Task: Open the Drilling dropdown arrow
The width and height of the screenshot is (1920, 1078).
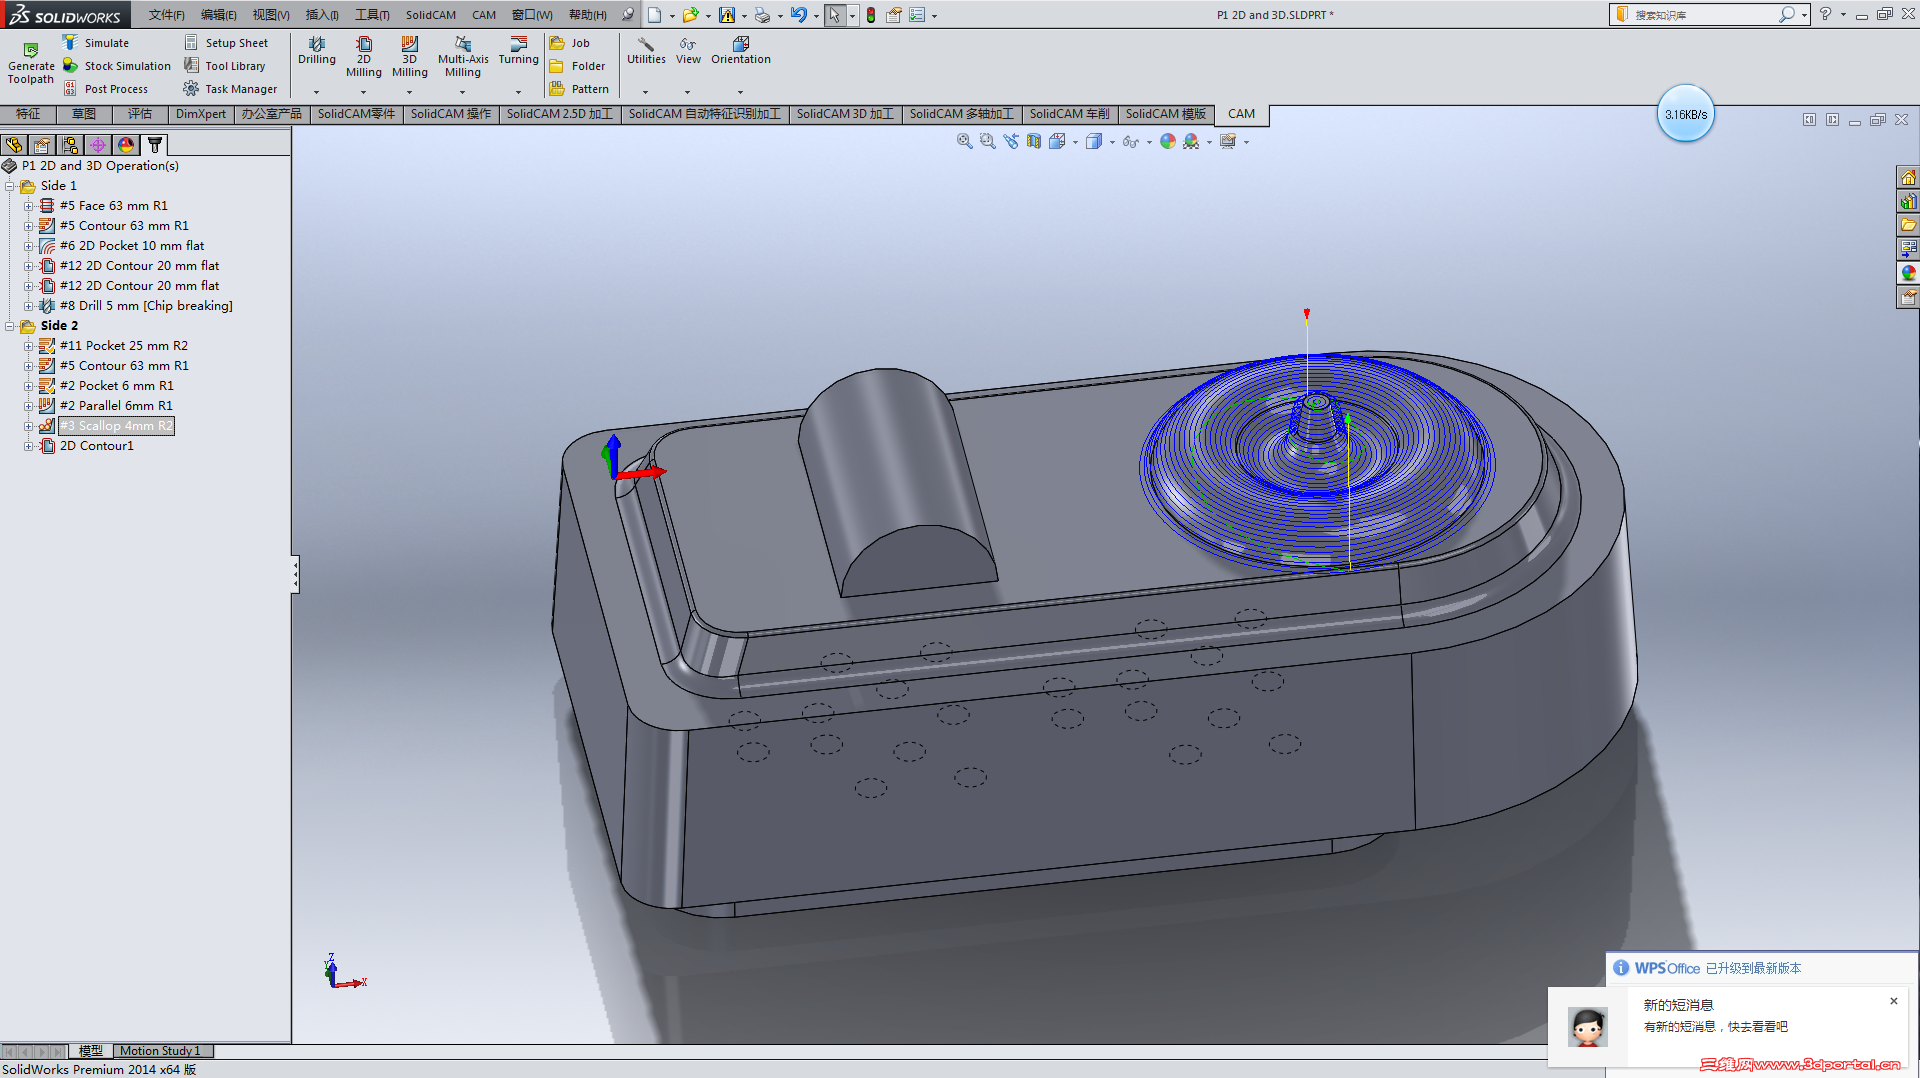Action: [x=317, y=92]
